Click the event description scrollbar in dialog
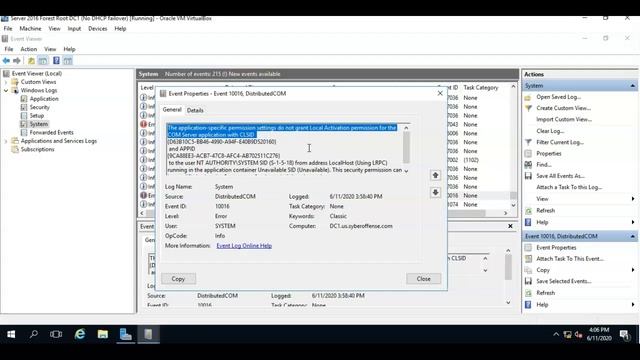The height and width of the screenshot is (360, 640). click(406, 149)
